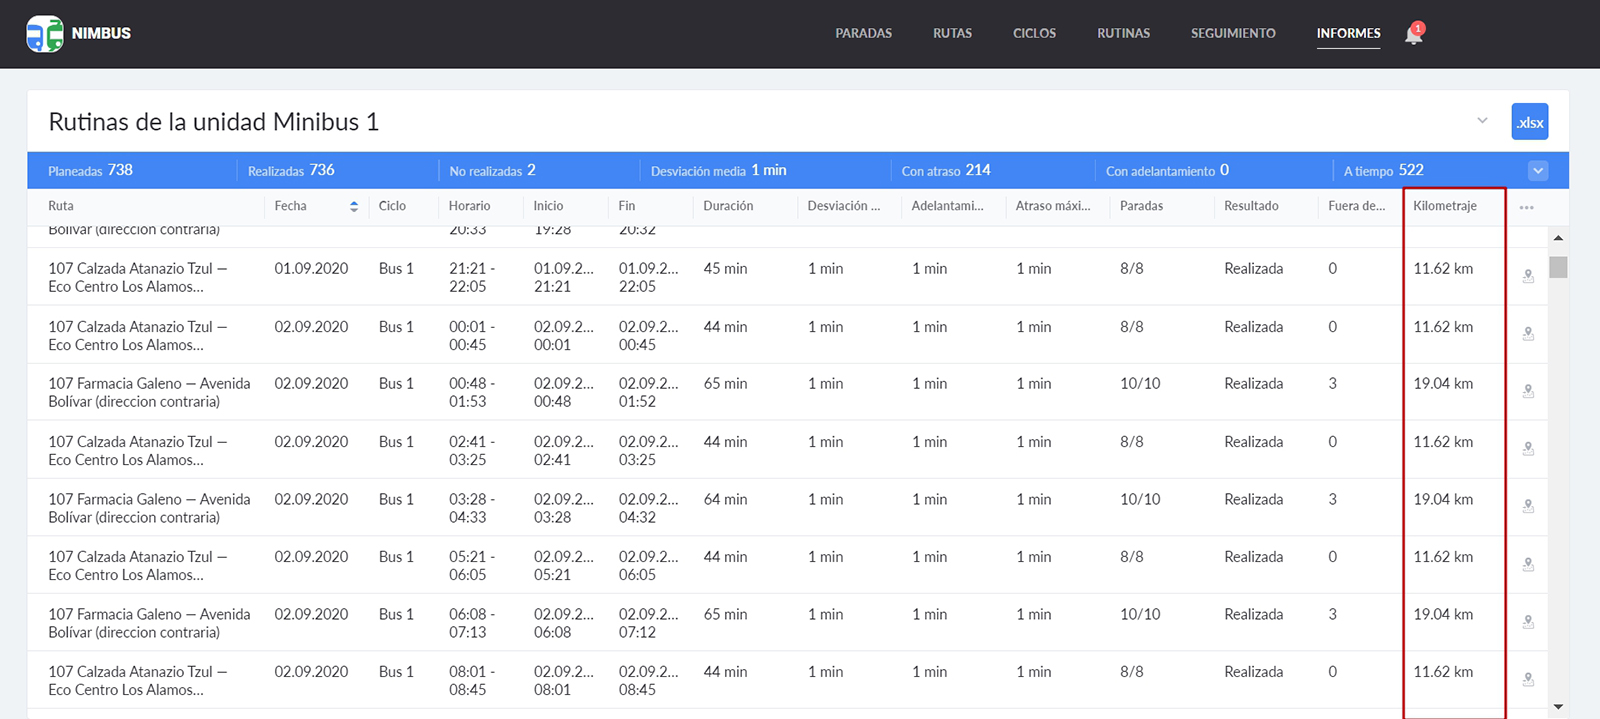Show map for the 05:21 - 06:05 routine
The height and width of the screenshot is (719, 1600).
(x=1528, y=565)
